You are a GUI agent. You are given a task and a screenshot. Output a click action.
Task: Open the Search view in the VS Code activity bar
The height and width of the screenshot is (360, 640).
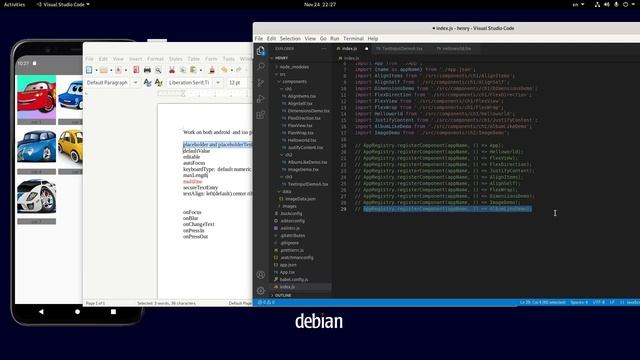tap(261, 67)
